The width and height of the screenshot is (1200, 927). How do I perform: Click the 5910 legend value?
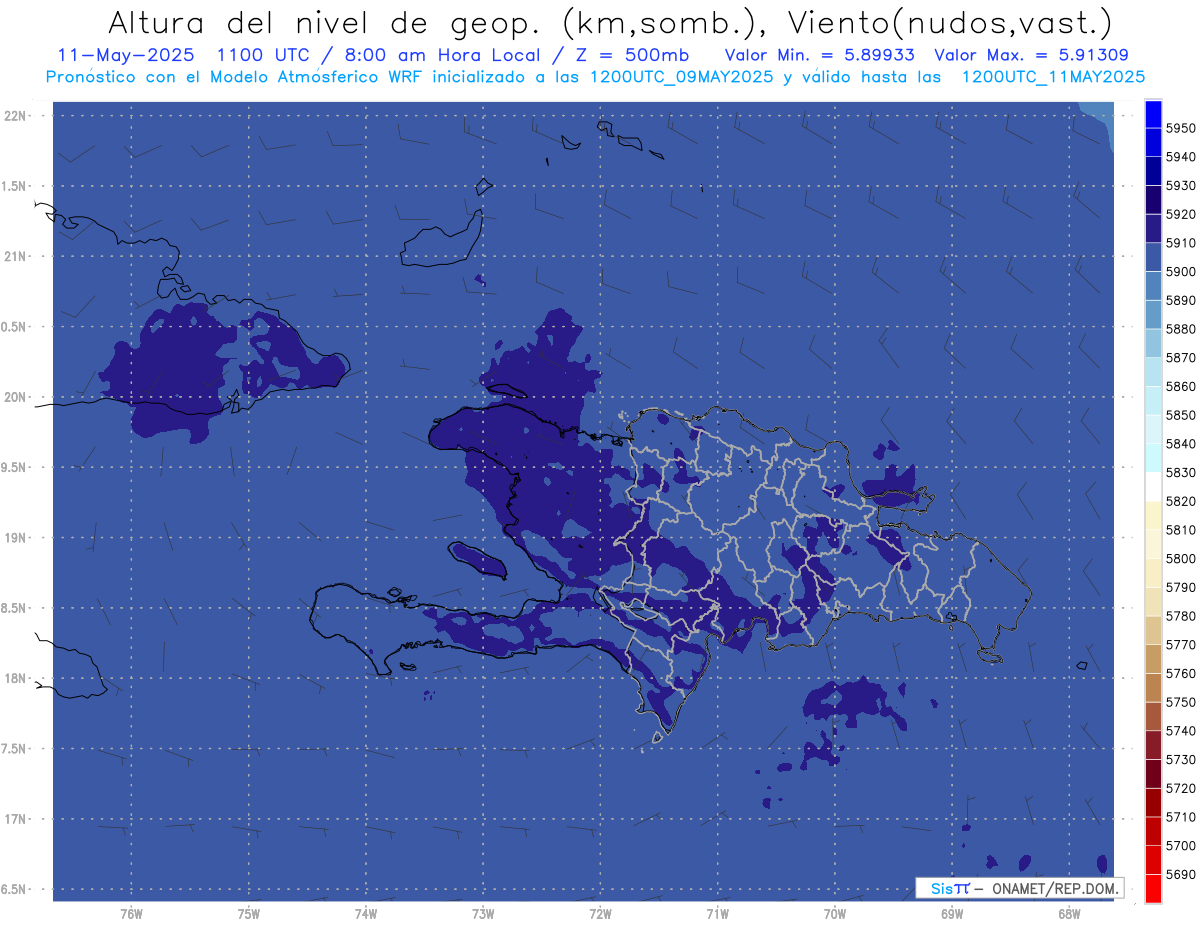click(1180, 243)
